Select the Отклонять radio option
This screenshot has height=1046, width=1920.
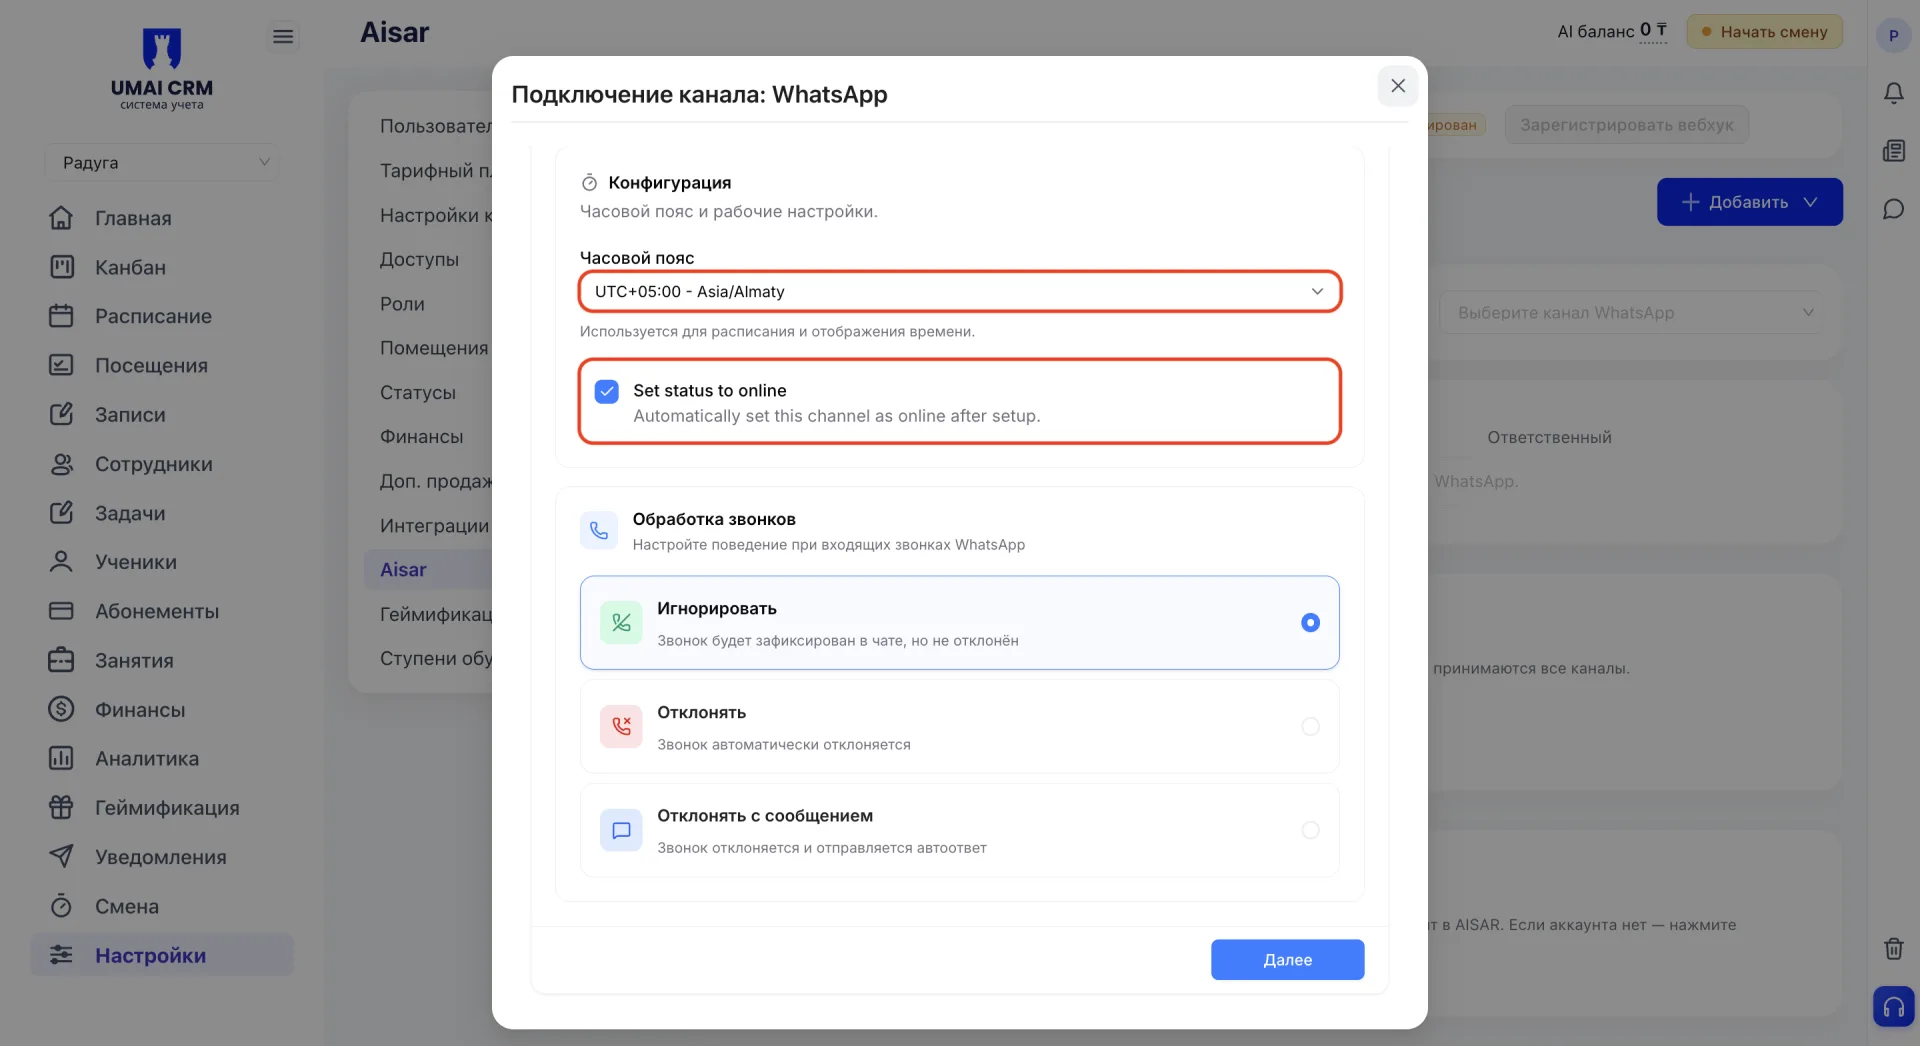pos(1310,727)
